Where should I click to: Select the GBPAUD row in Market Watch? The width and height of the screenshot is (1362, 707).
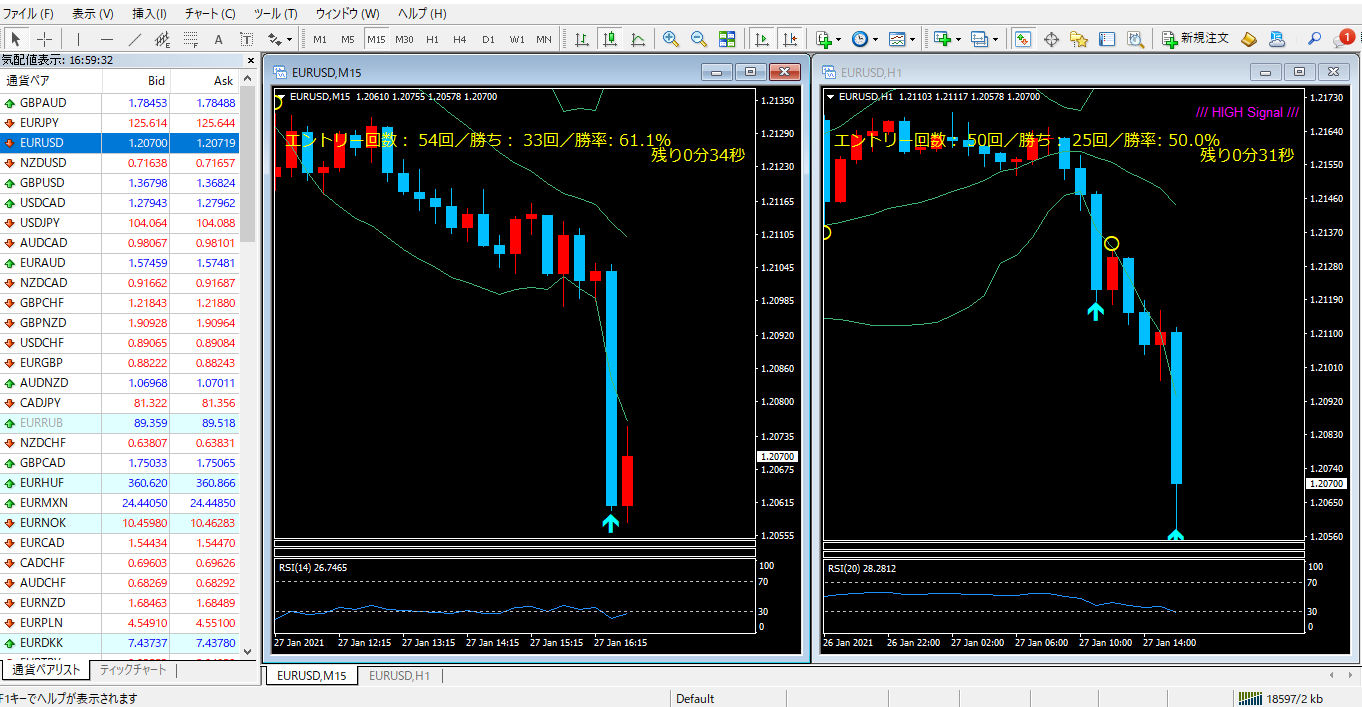pyautogui.click(x=119, y=103)
